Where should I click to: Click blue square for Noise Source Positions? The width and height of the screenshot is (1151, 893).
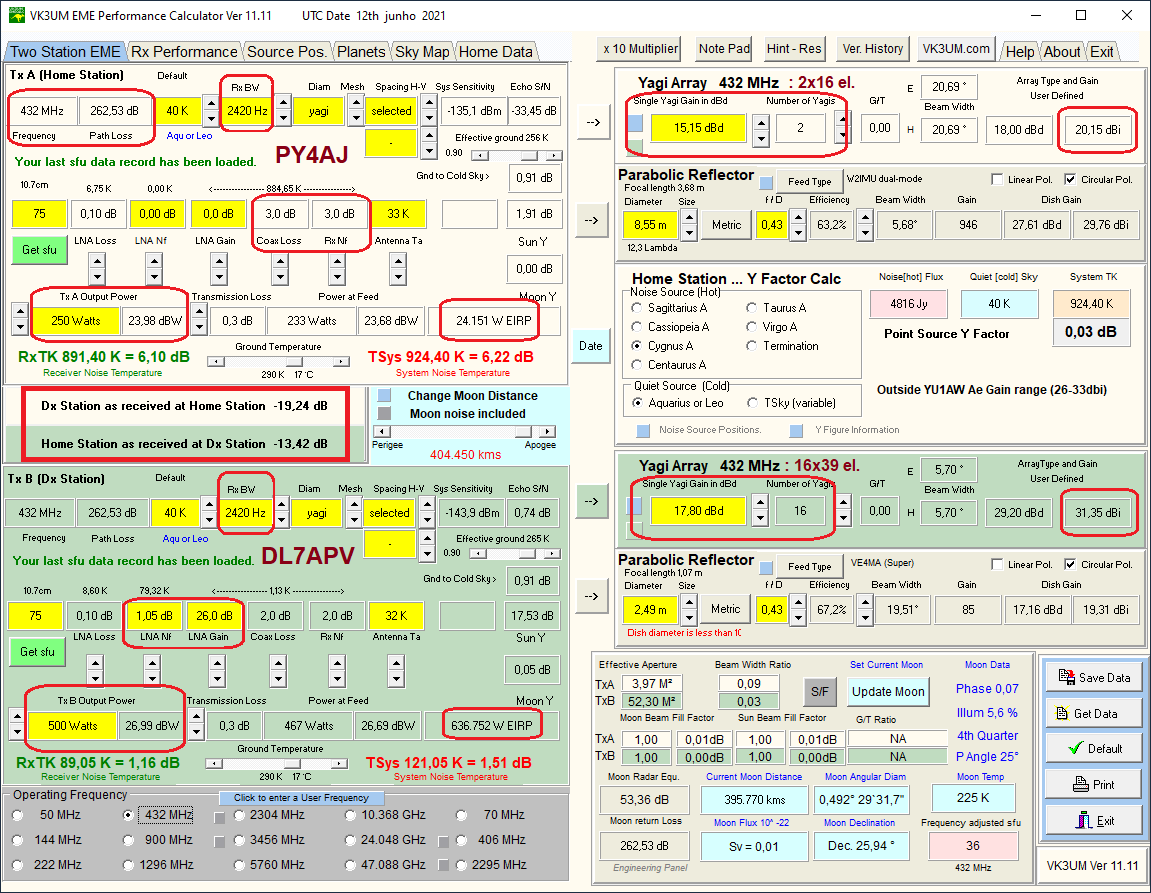point(644,430)
